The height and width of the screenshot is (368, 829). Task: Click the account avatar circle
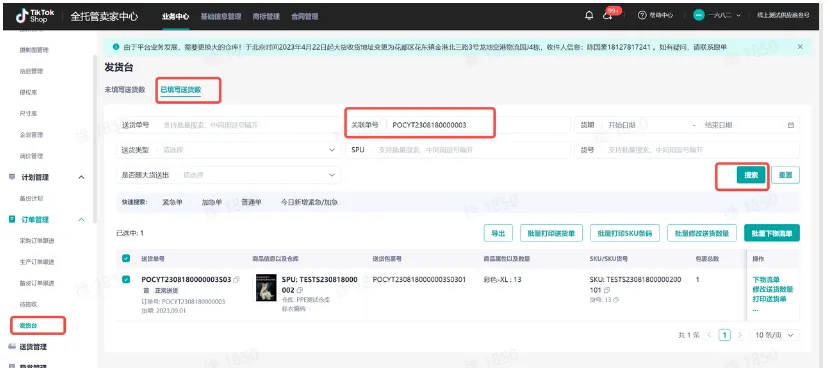(x=699, y=15)
